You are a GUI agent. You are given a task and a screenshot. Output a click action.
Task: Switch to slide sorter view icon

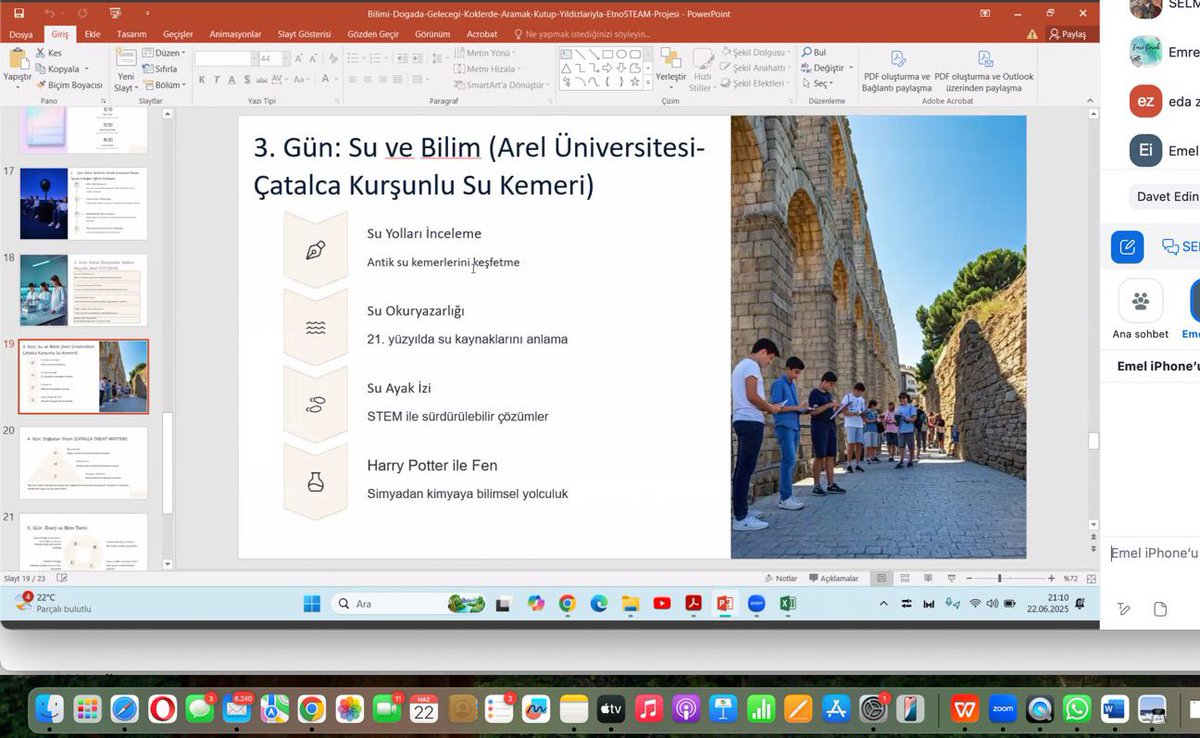[x=903, y=578]
